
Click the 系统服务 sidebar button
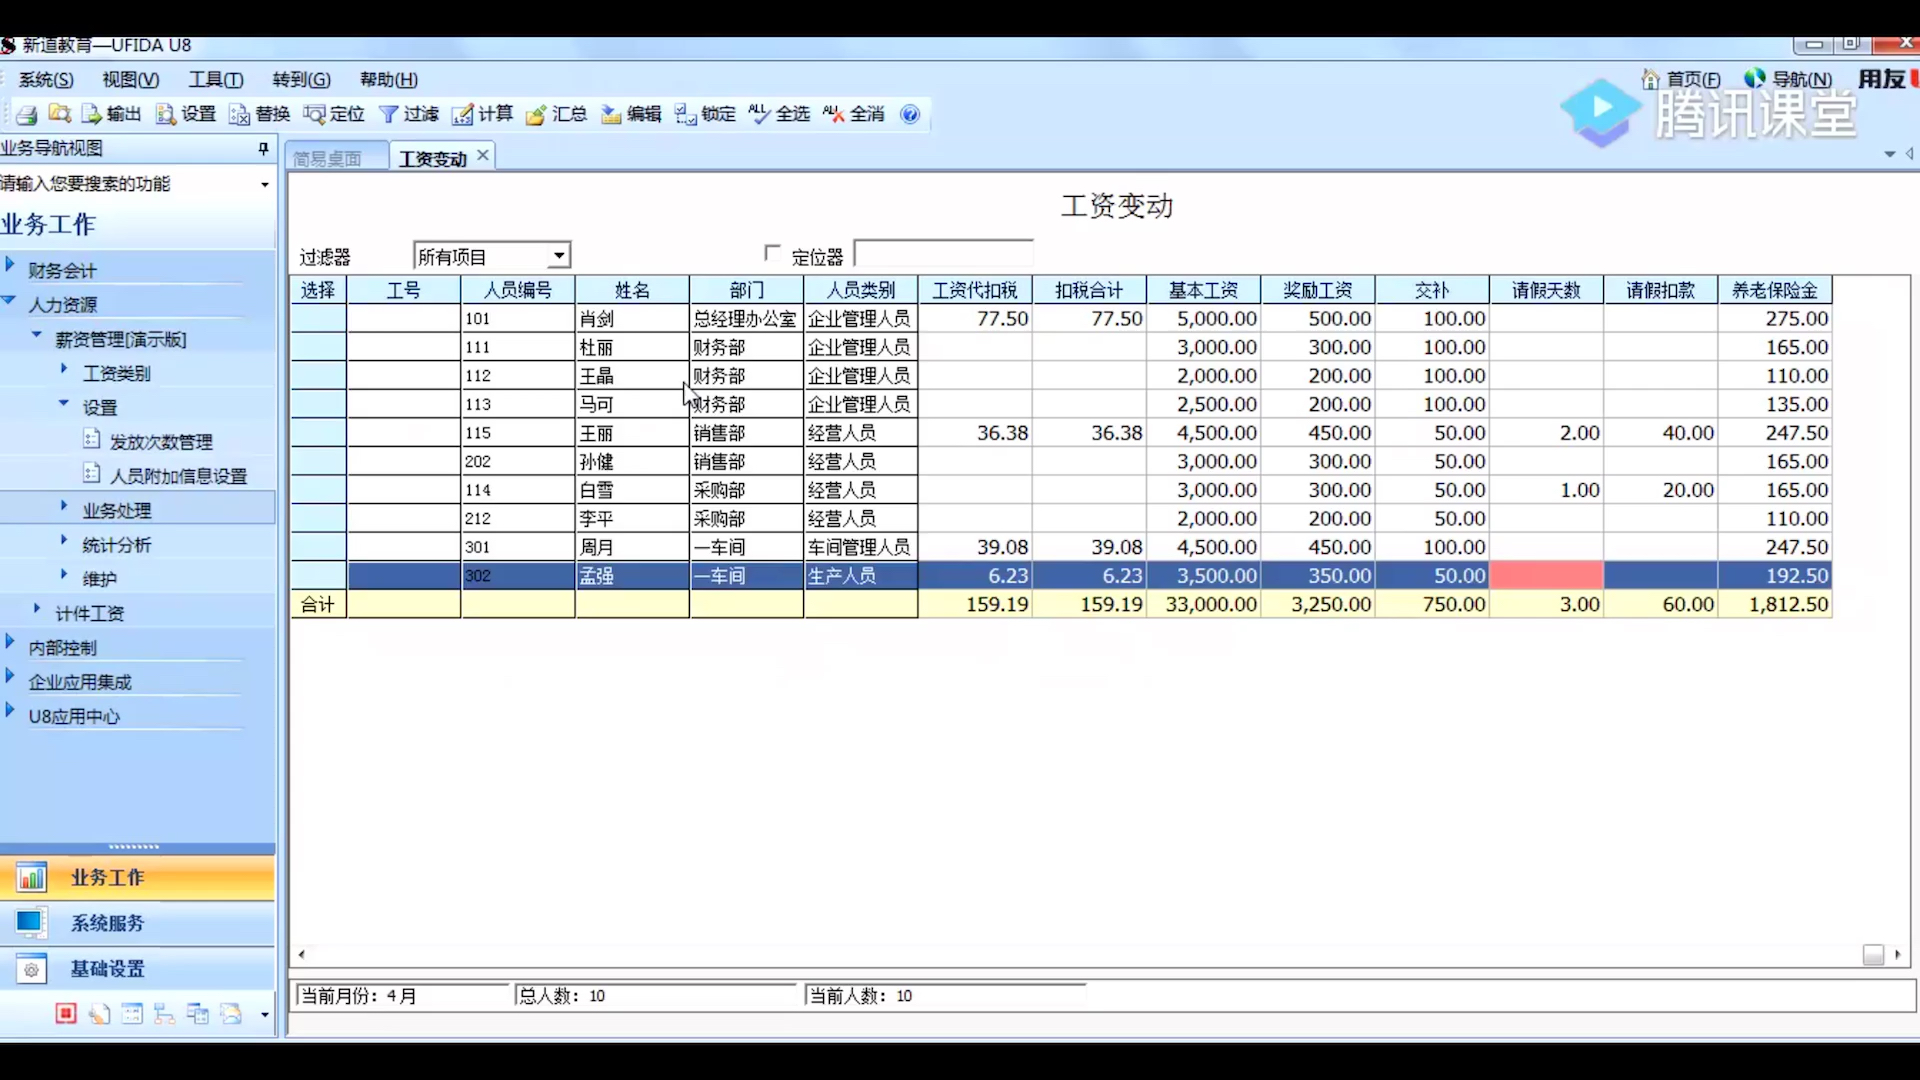point(107,922)
